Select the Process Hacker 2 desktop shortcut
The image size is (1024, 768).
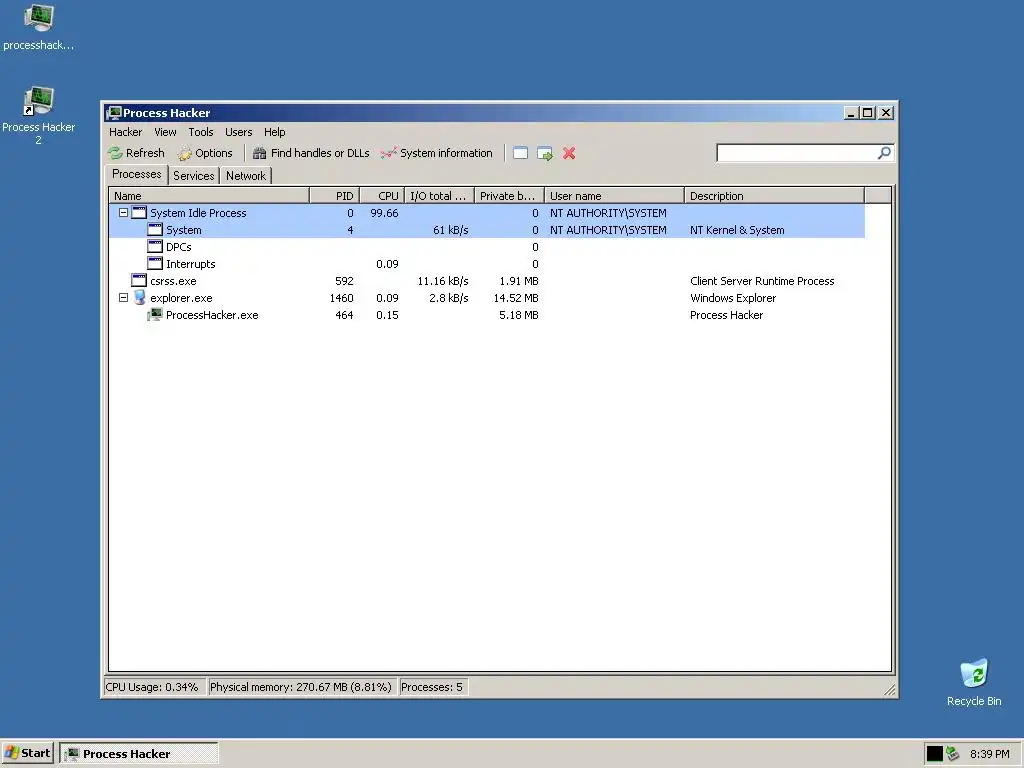tap(39, 116)
